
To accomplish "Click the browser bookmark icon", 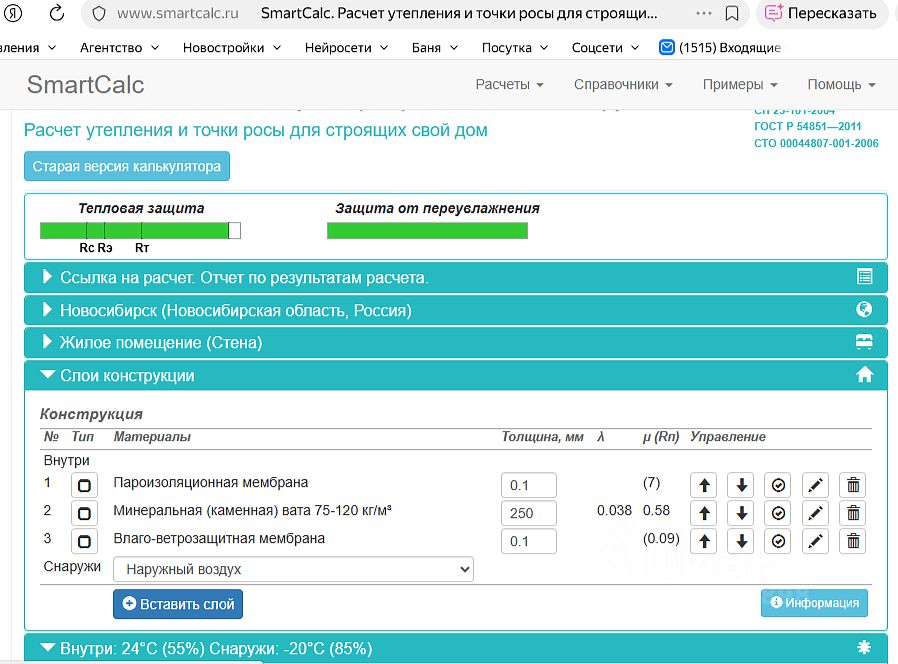I will 732,14.
